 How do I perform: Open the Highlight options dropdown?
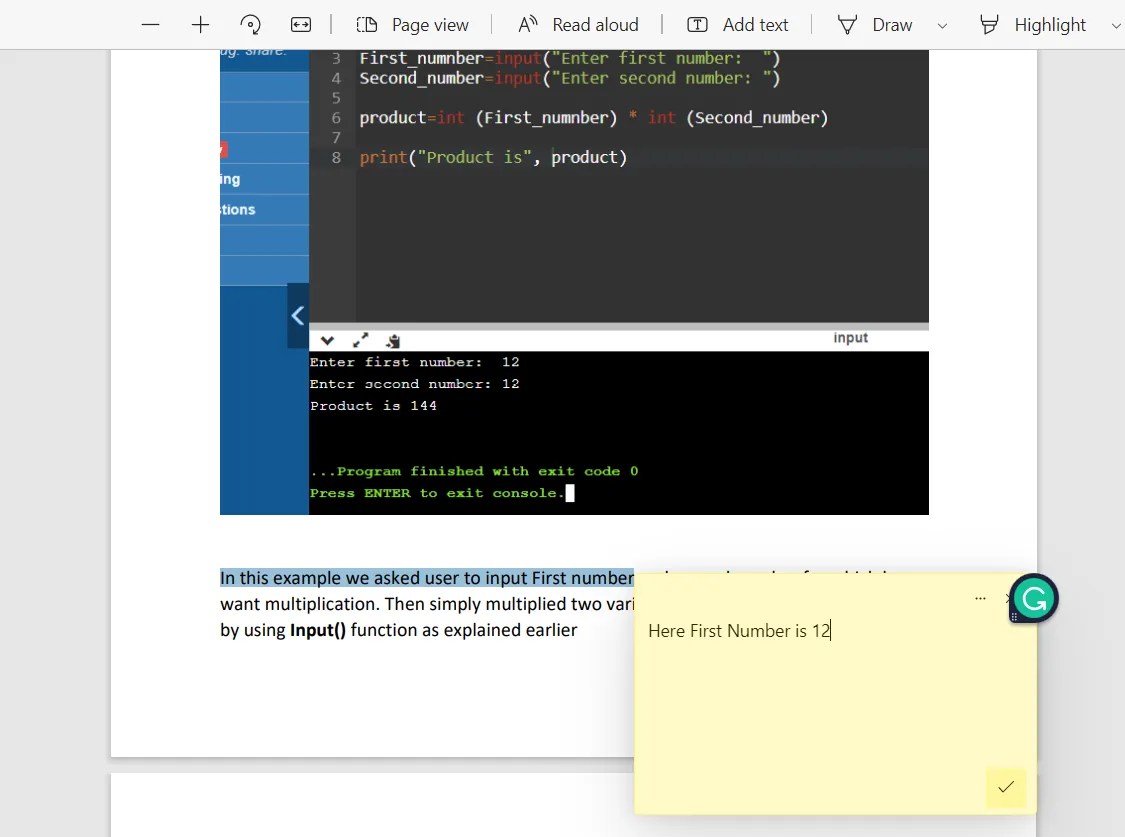[x=1117, y=24]
